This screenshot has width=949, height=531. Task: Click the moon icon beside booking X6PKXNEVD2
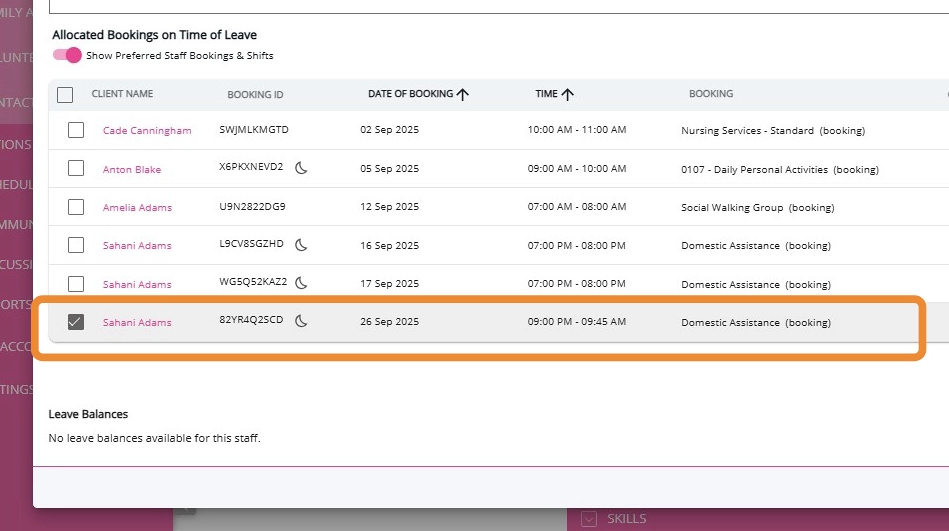coord(301,168)
